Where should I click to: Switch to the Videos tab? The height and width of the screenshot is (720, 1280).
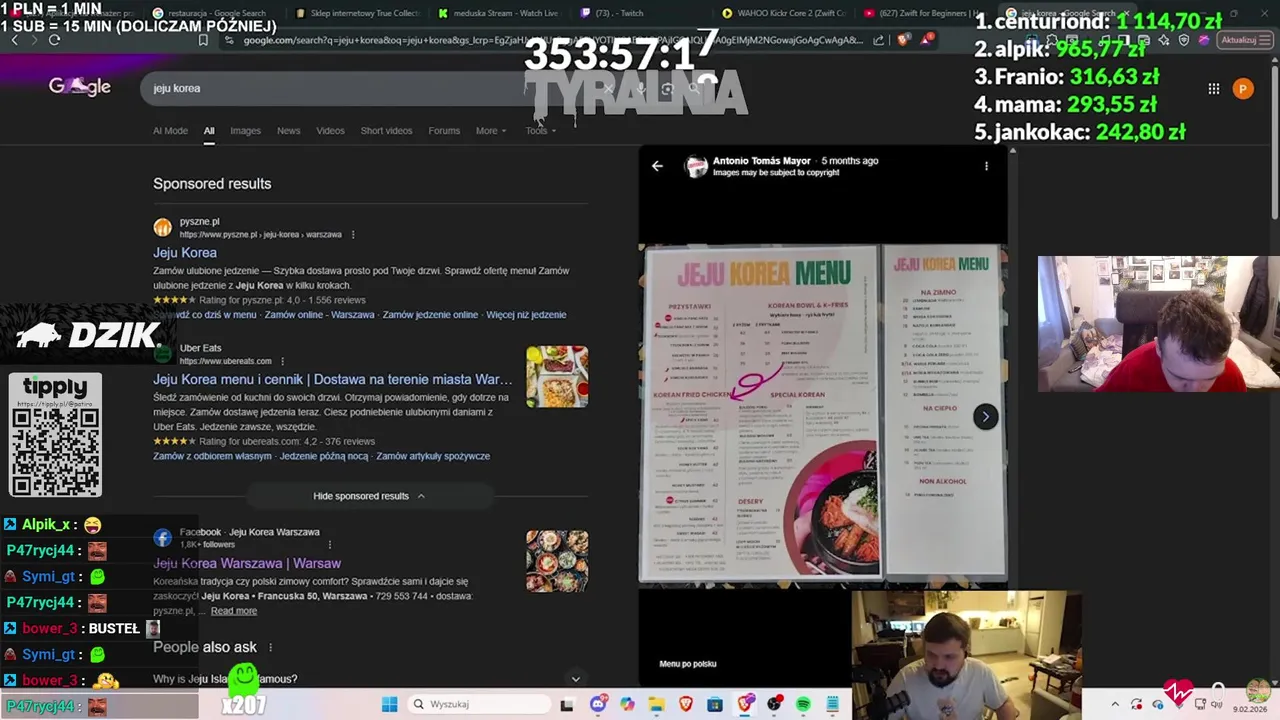pyautogui.click(x=330, y=131)
